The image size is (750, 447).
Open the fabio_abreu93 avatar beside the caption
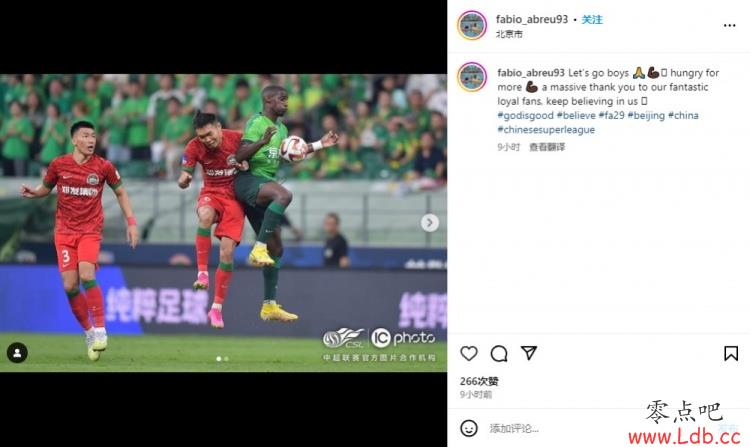point(472,77)
